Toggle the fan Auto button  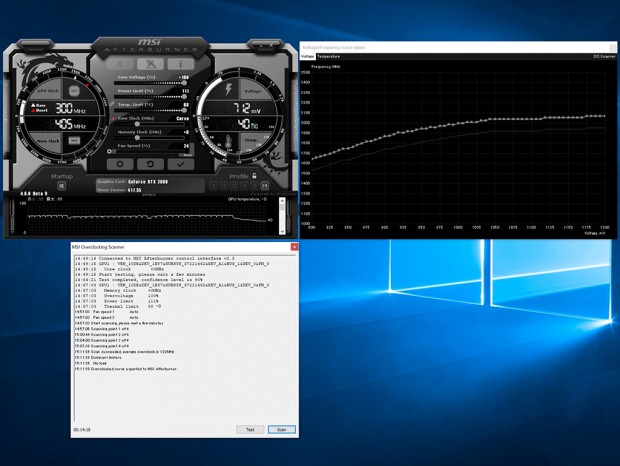187,155
